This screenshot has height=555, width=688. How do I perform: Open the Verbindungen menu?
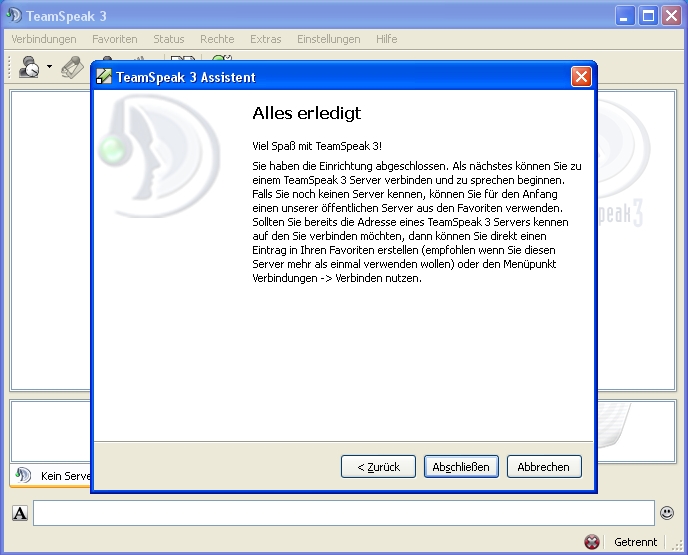coord(44,39)
